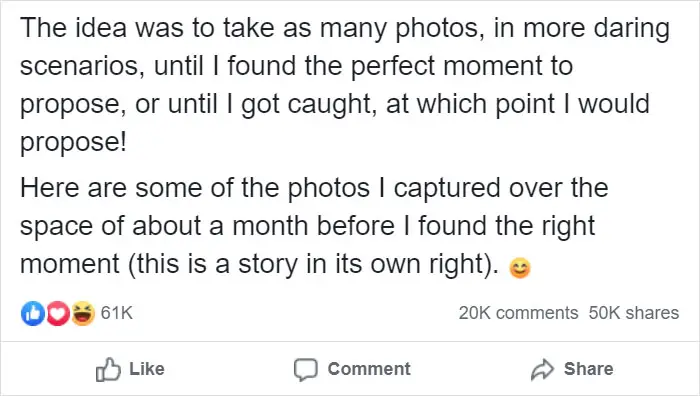Click the blue thumbs-up reaction icon

(33, 313)
